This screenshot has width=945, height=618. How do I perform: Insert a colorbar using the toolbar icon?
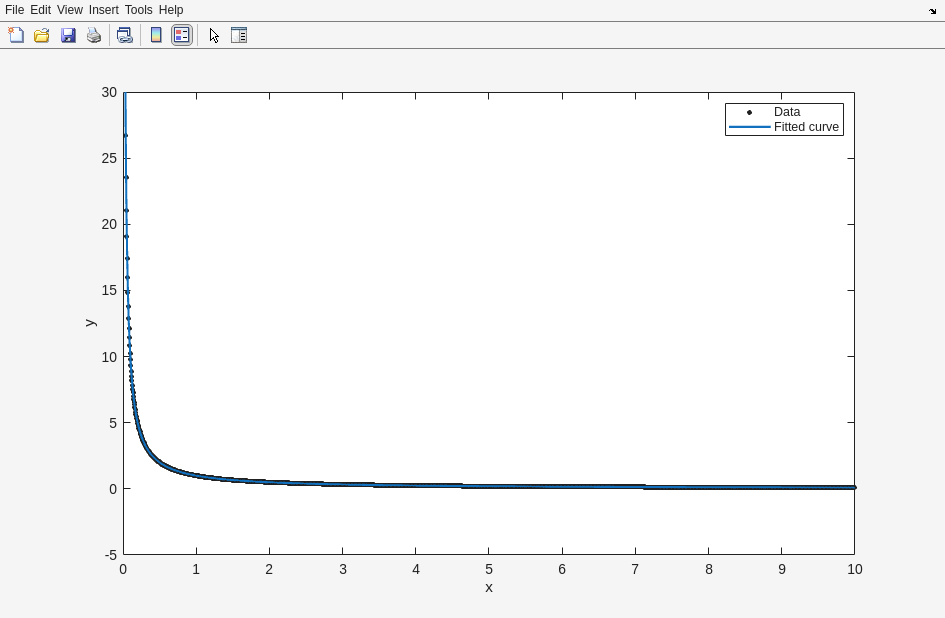point(156,35)
